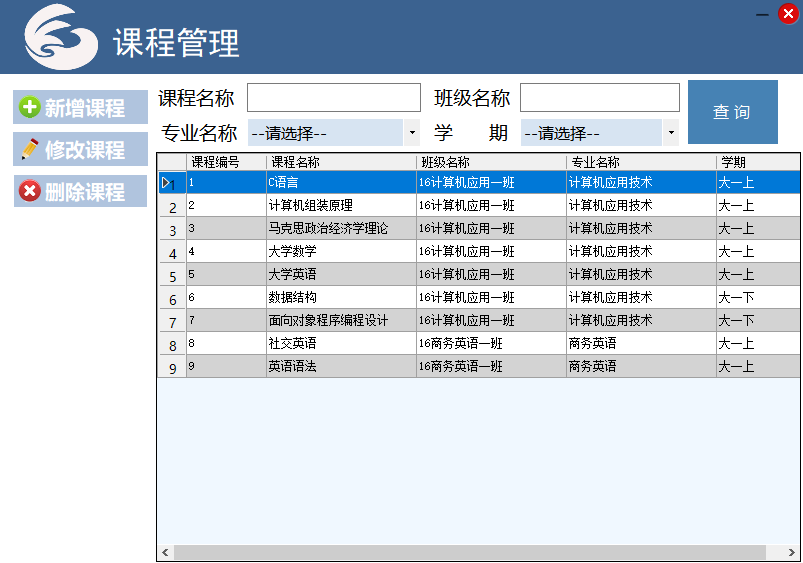
Task: Open the 学期 dropdown arrow
Action: pos(671,133)
